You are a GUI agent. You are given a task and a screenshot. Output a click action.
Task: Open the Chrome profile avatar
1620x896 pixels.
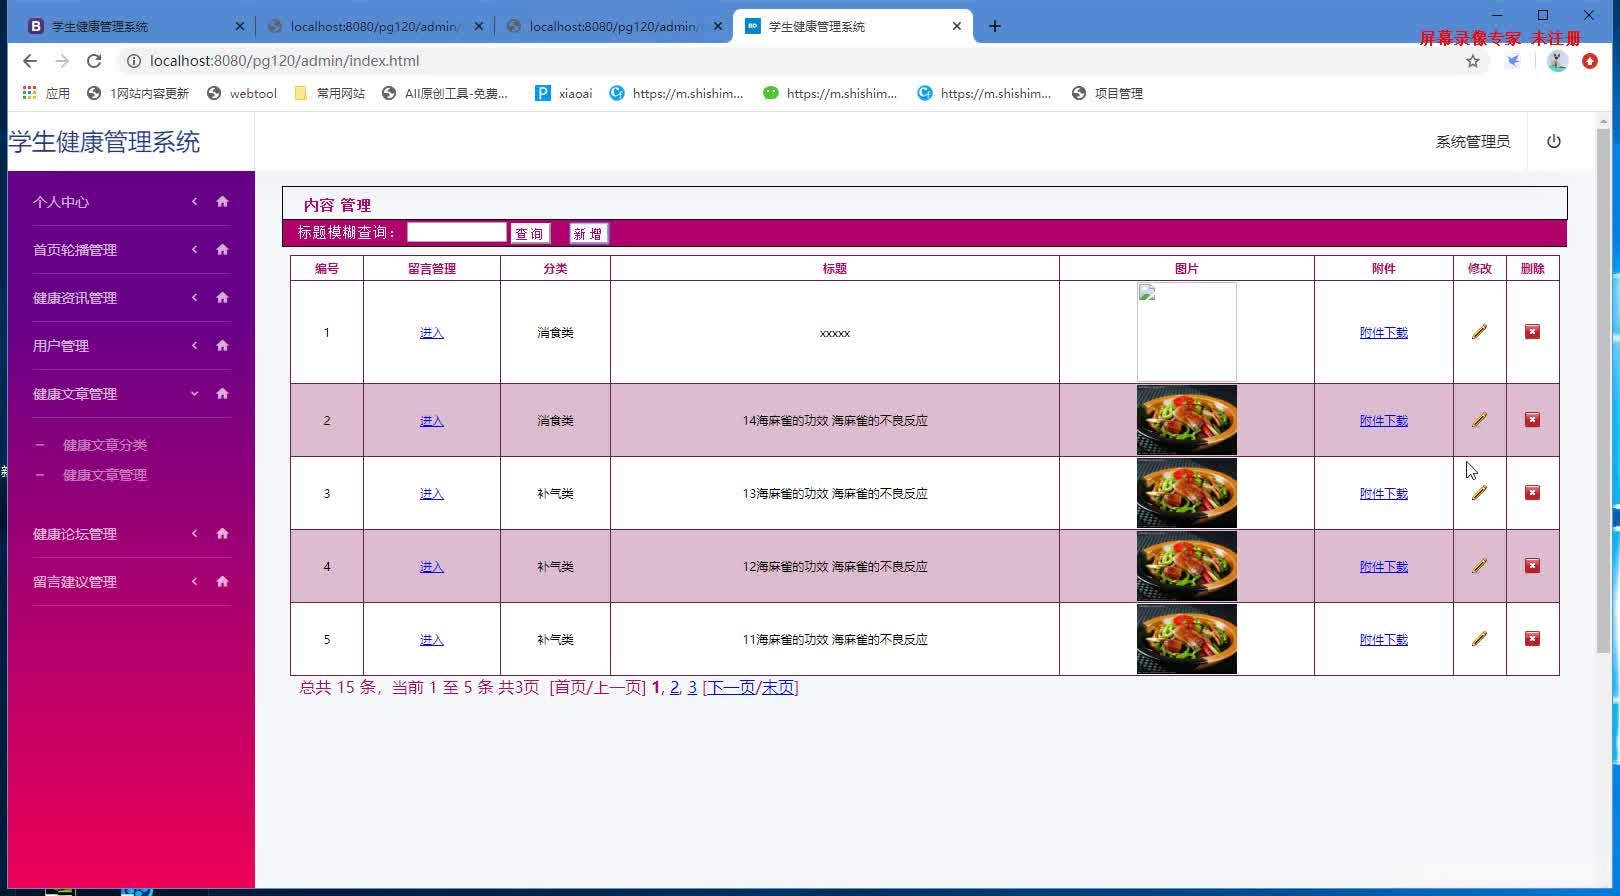[x=1557, y=61]
